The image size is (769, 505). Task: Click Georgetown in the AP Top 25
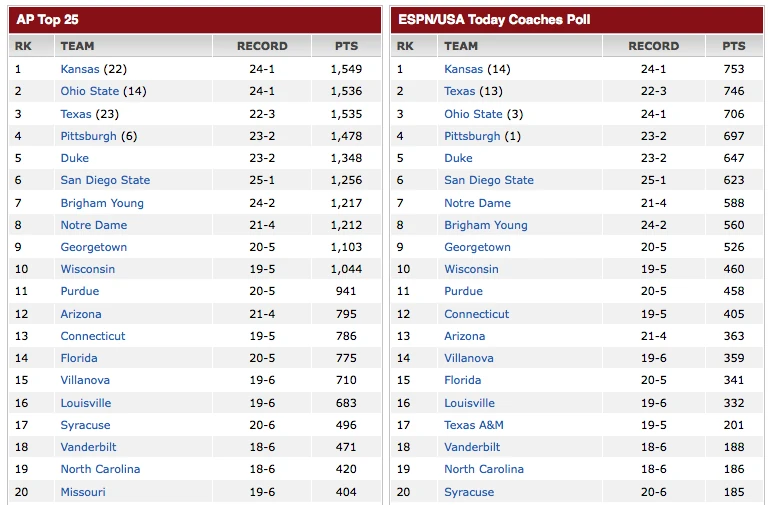[94, 247]
